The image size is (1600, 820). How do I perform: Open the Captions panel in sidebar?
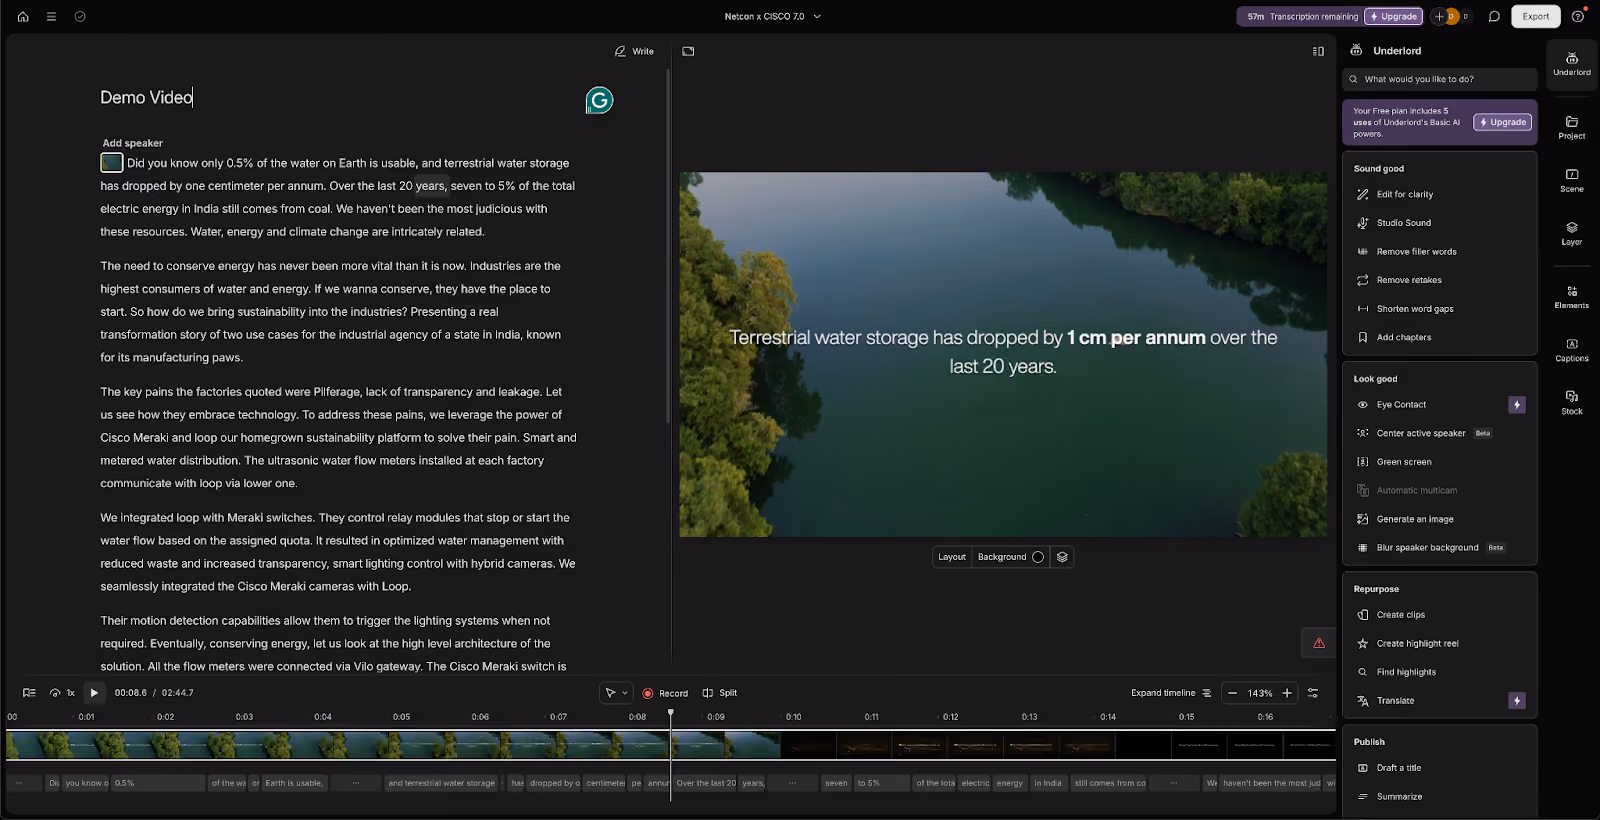click(x=1571, y=349)
